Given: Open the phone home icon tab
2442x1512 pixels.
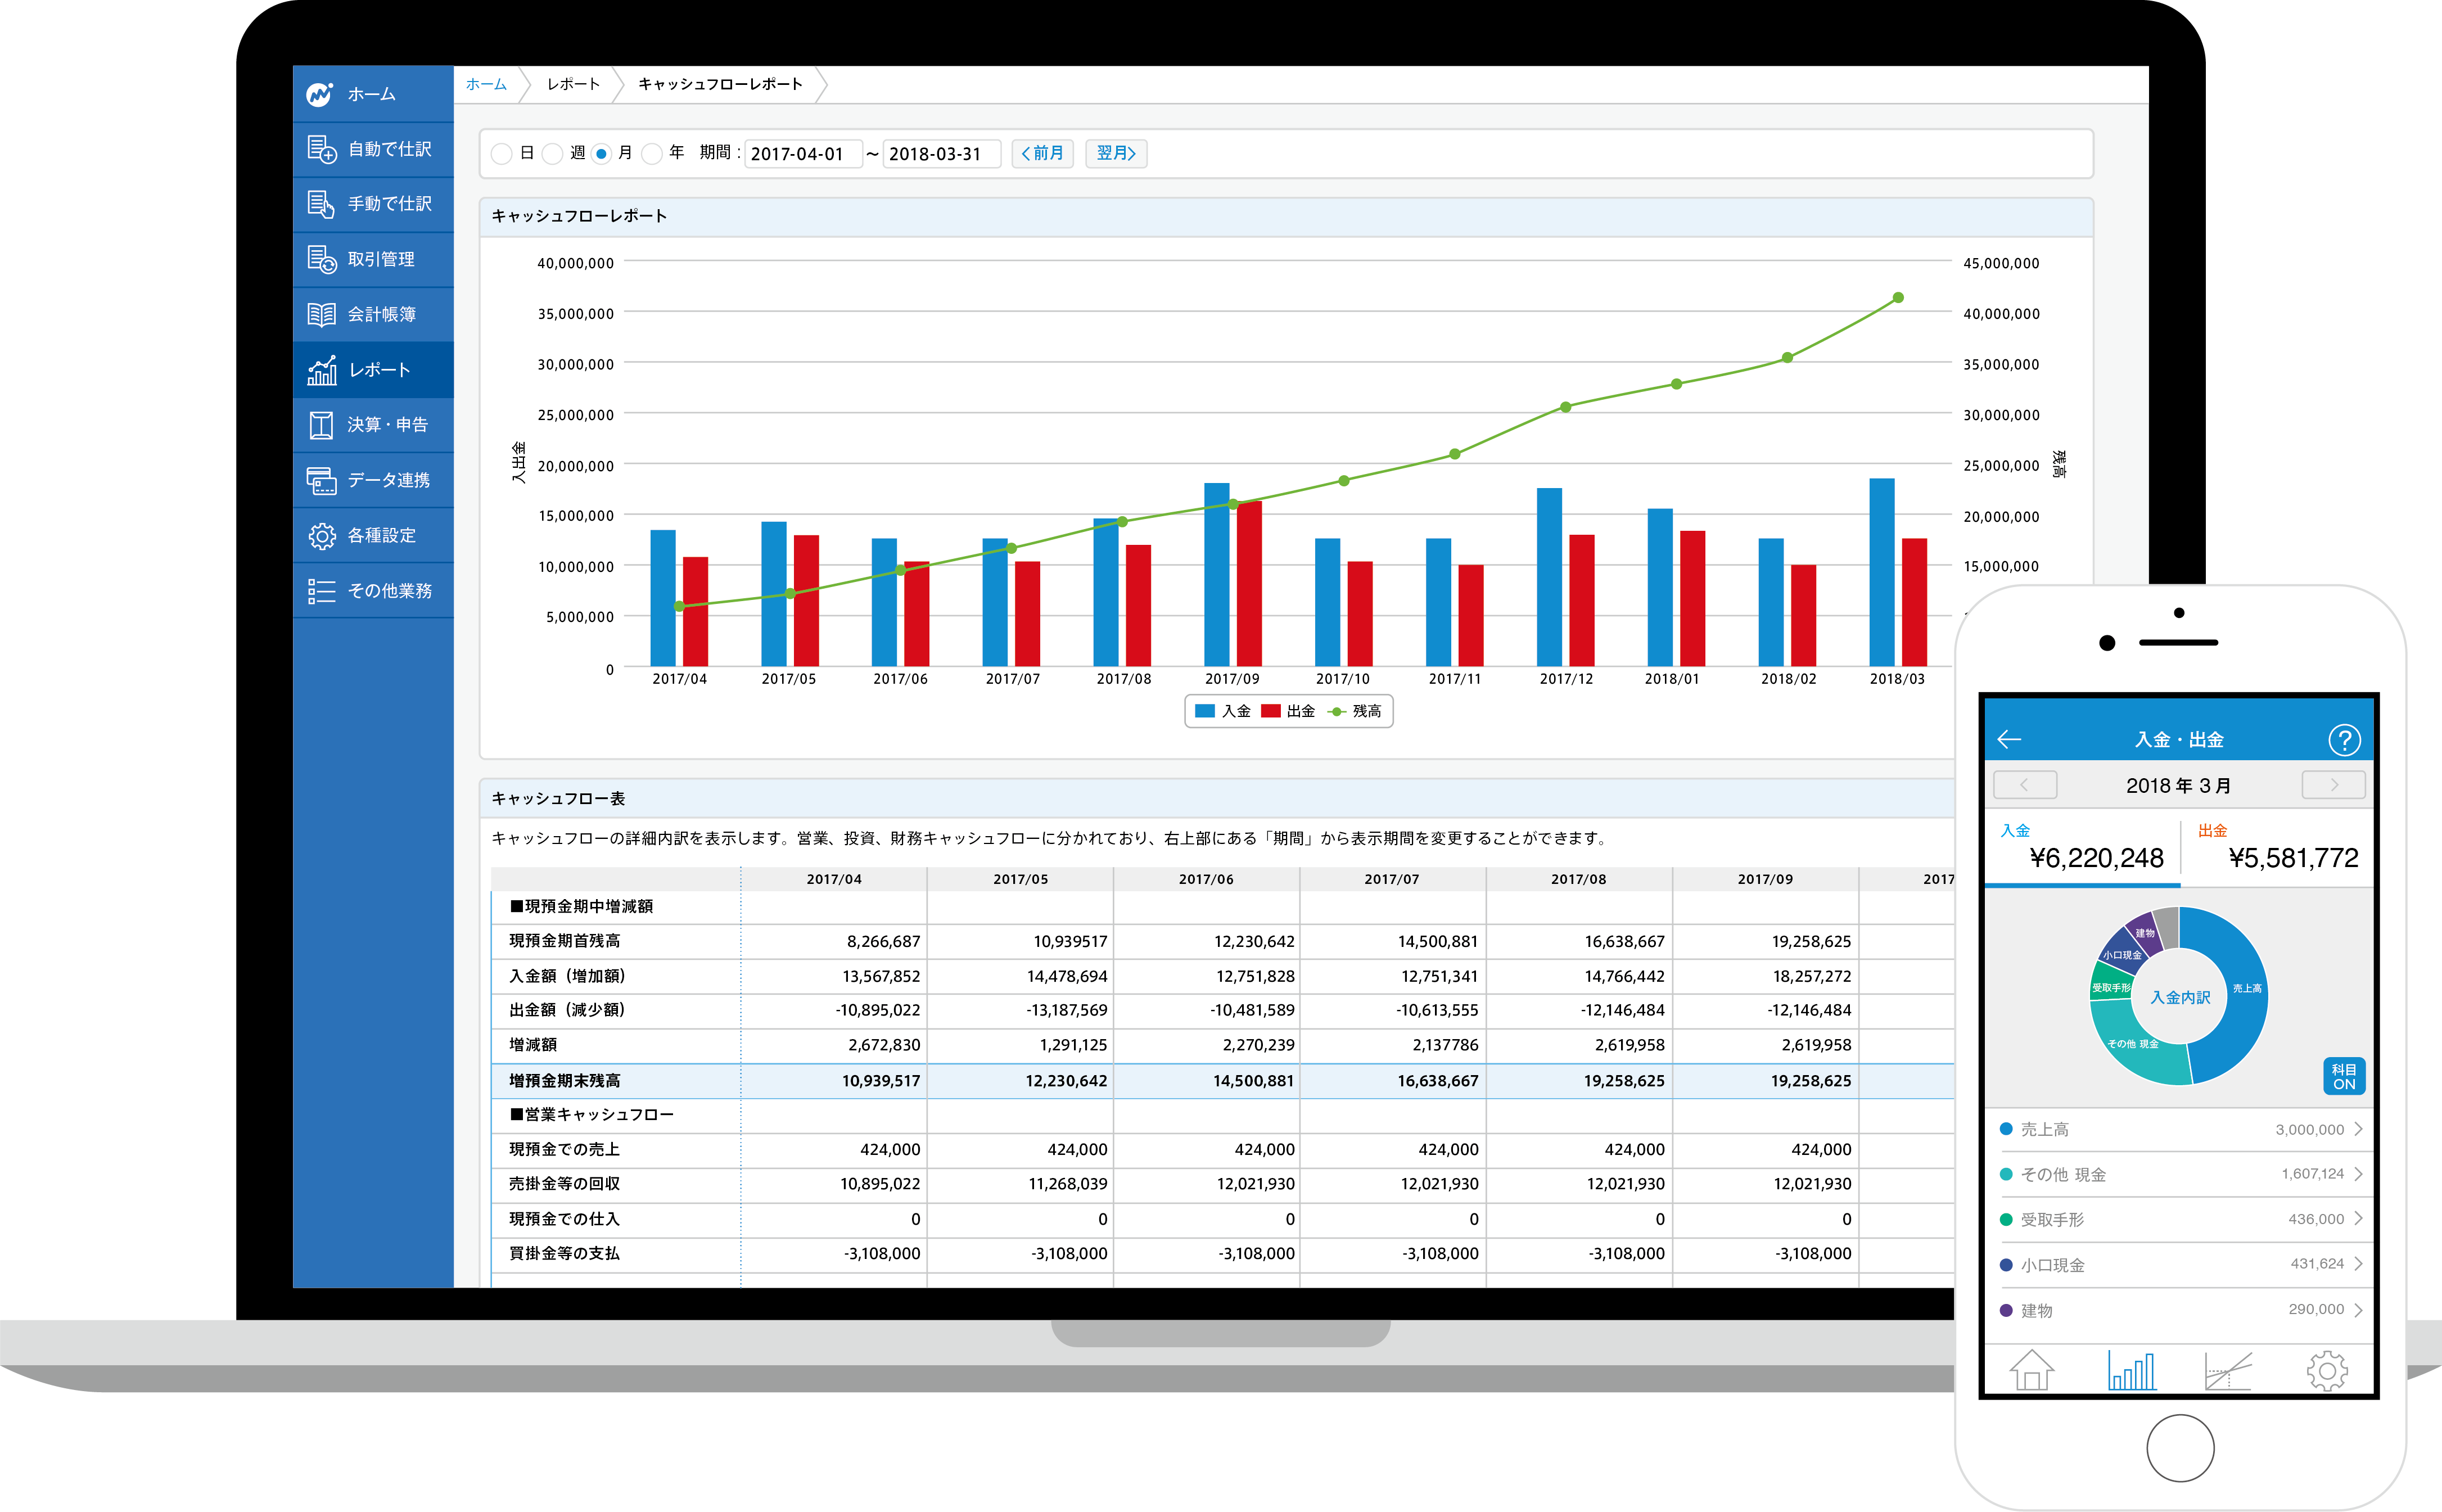Looking at the screenshot, I should pyautogui.click(x=2031, y=1370).
